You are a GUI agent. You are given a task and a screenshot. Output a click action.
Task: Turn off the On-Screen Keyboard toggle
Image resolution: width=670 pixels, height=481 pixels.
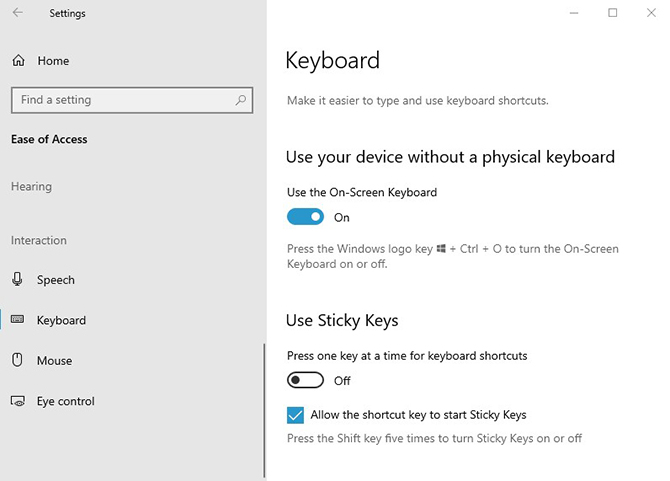(305, 217)
